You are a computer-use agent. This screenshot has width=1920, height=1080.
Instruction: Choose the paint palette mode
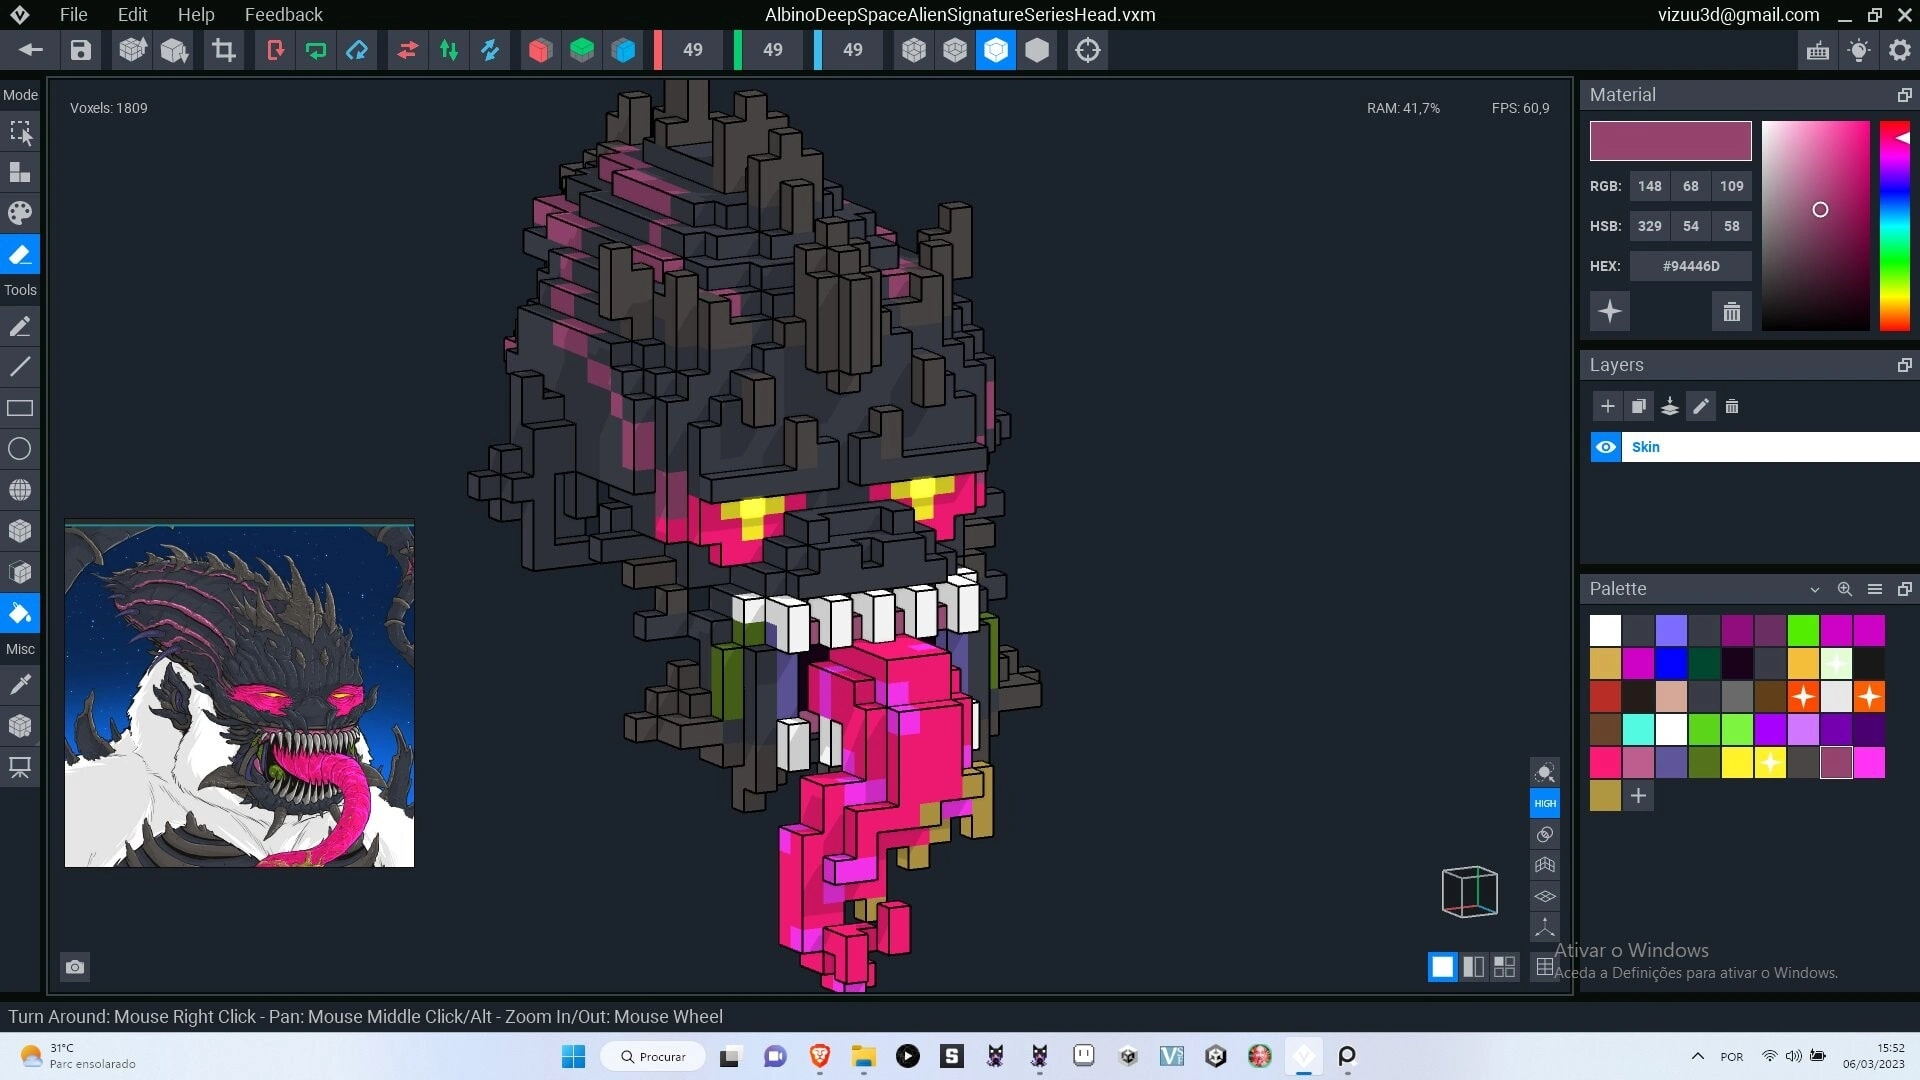20,213
